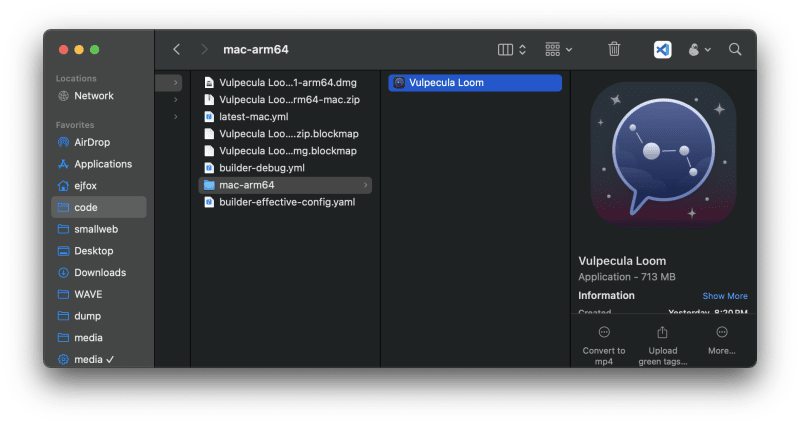Click the green zoom window button
Viewport: 800px width, 425px height.
pos(94,49)
